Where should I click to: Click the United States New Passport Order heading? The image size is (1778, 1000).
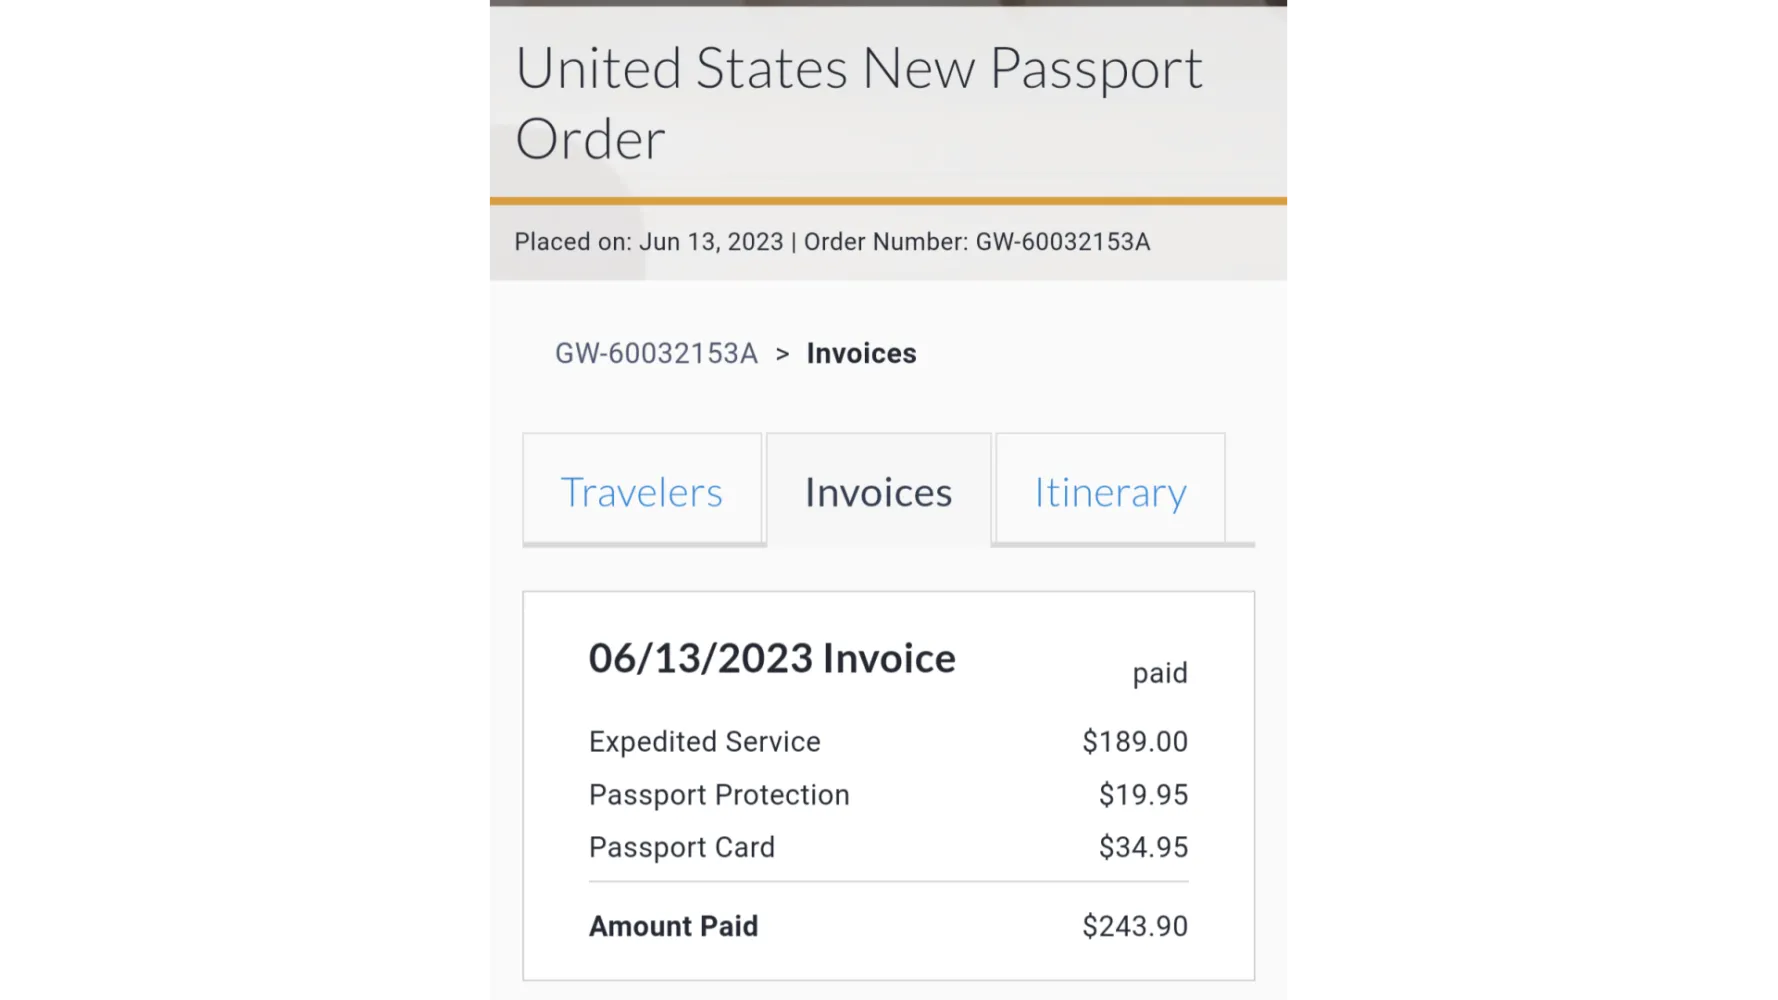[858, 103]
